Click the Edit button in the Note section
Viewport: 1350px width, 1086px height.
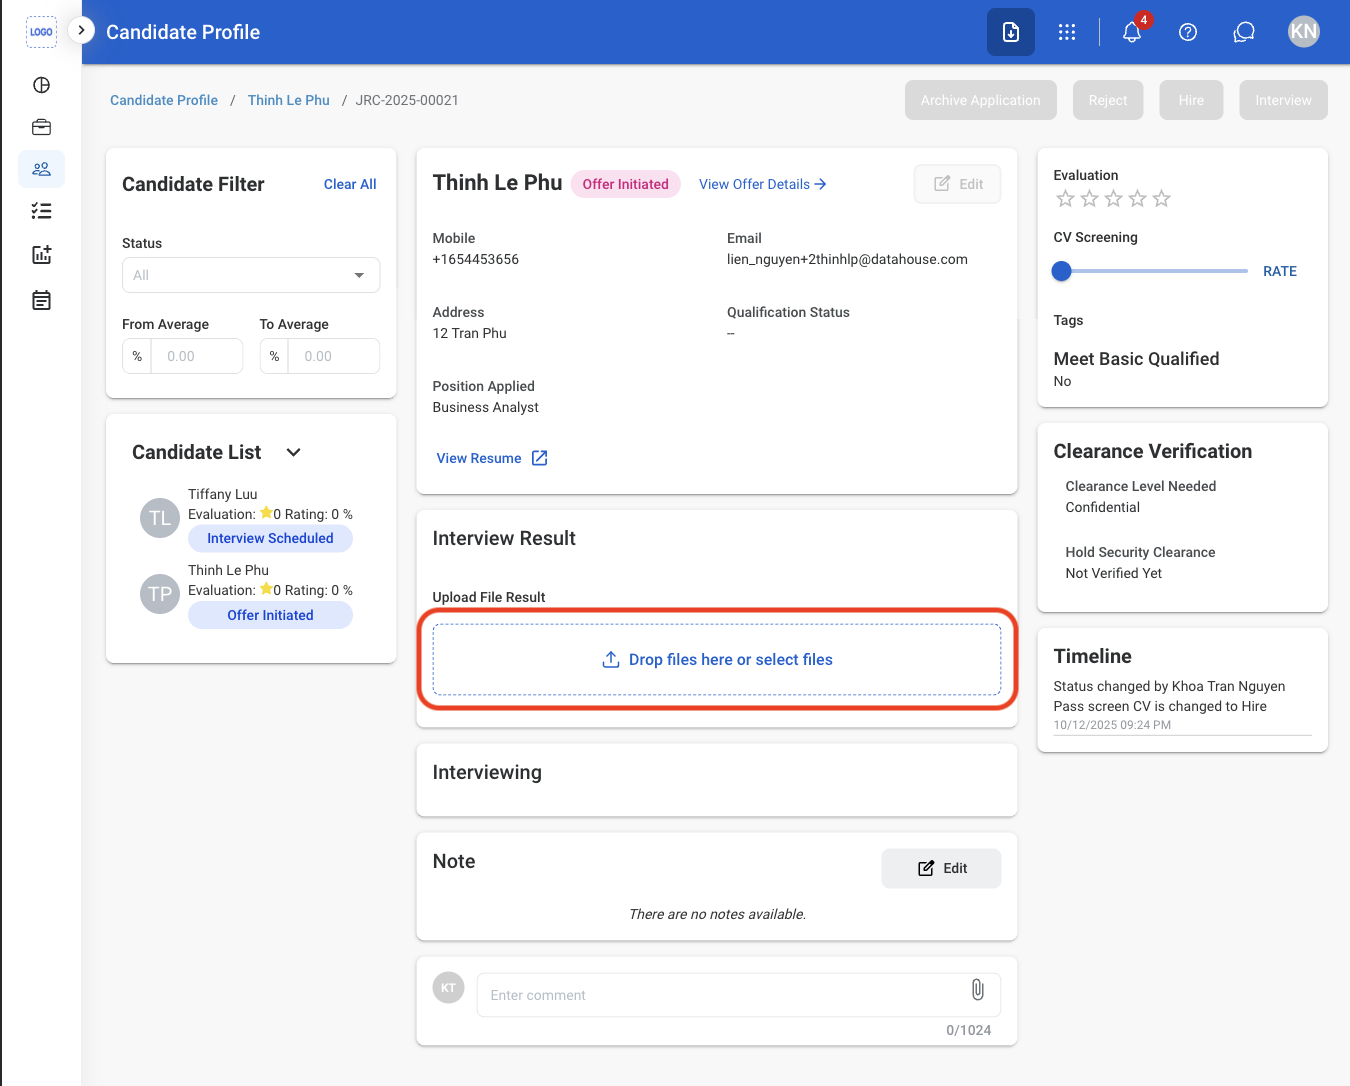(x=941, y=868)
